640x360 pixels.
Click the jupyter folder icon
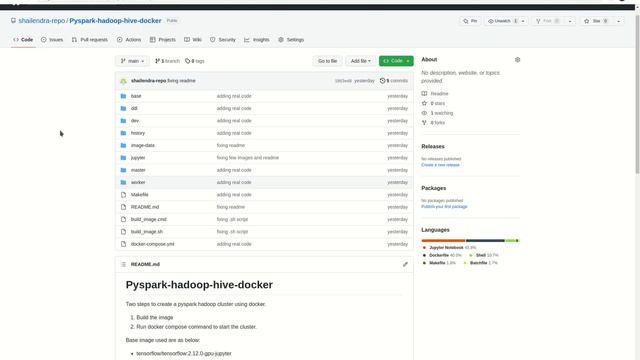coord(123,158)
